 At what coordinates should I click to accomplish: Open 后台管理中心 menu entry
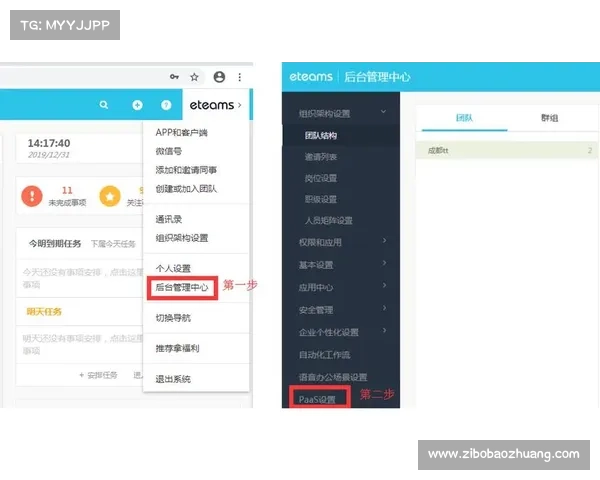coord(182,287)
